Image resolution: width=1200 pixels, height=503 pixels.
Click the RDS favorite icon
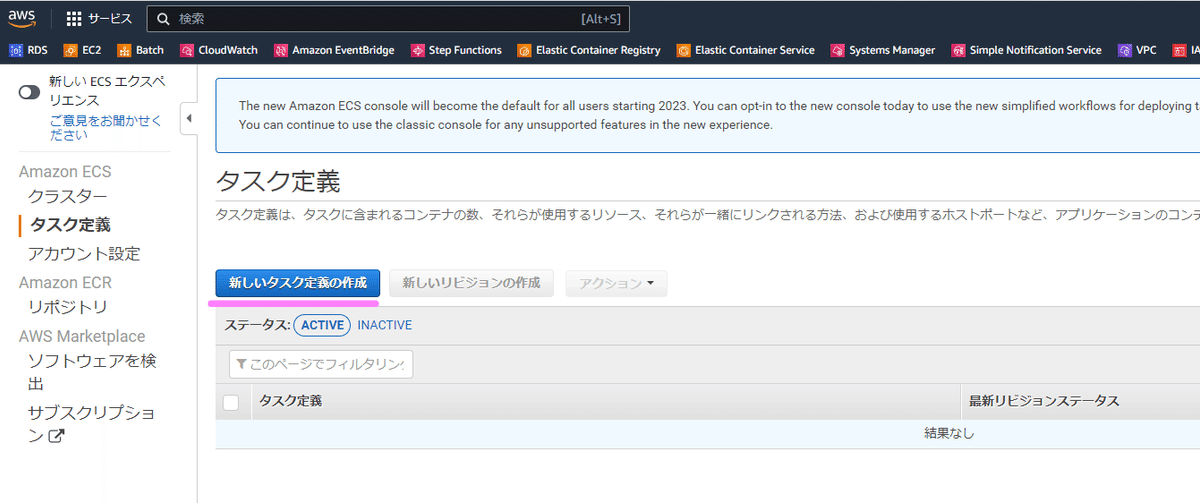[x=16, y=50]
